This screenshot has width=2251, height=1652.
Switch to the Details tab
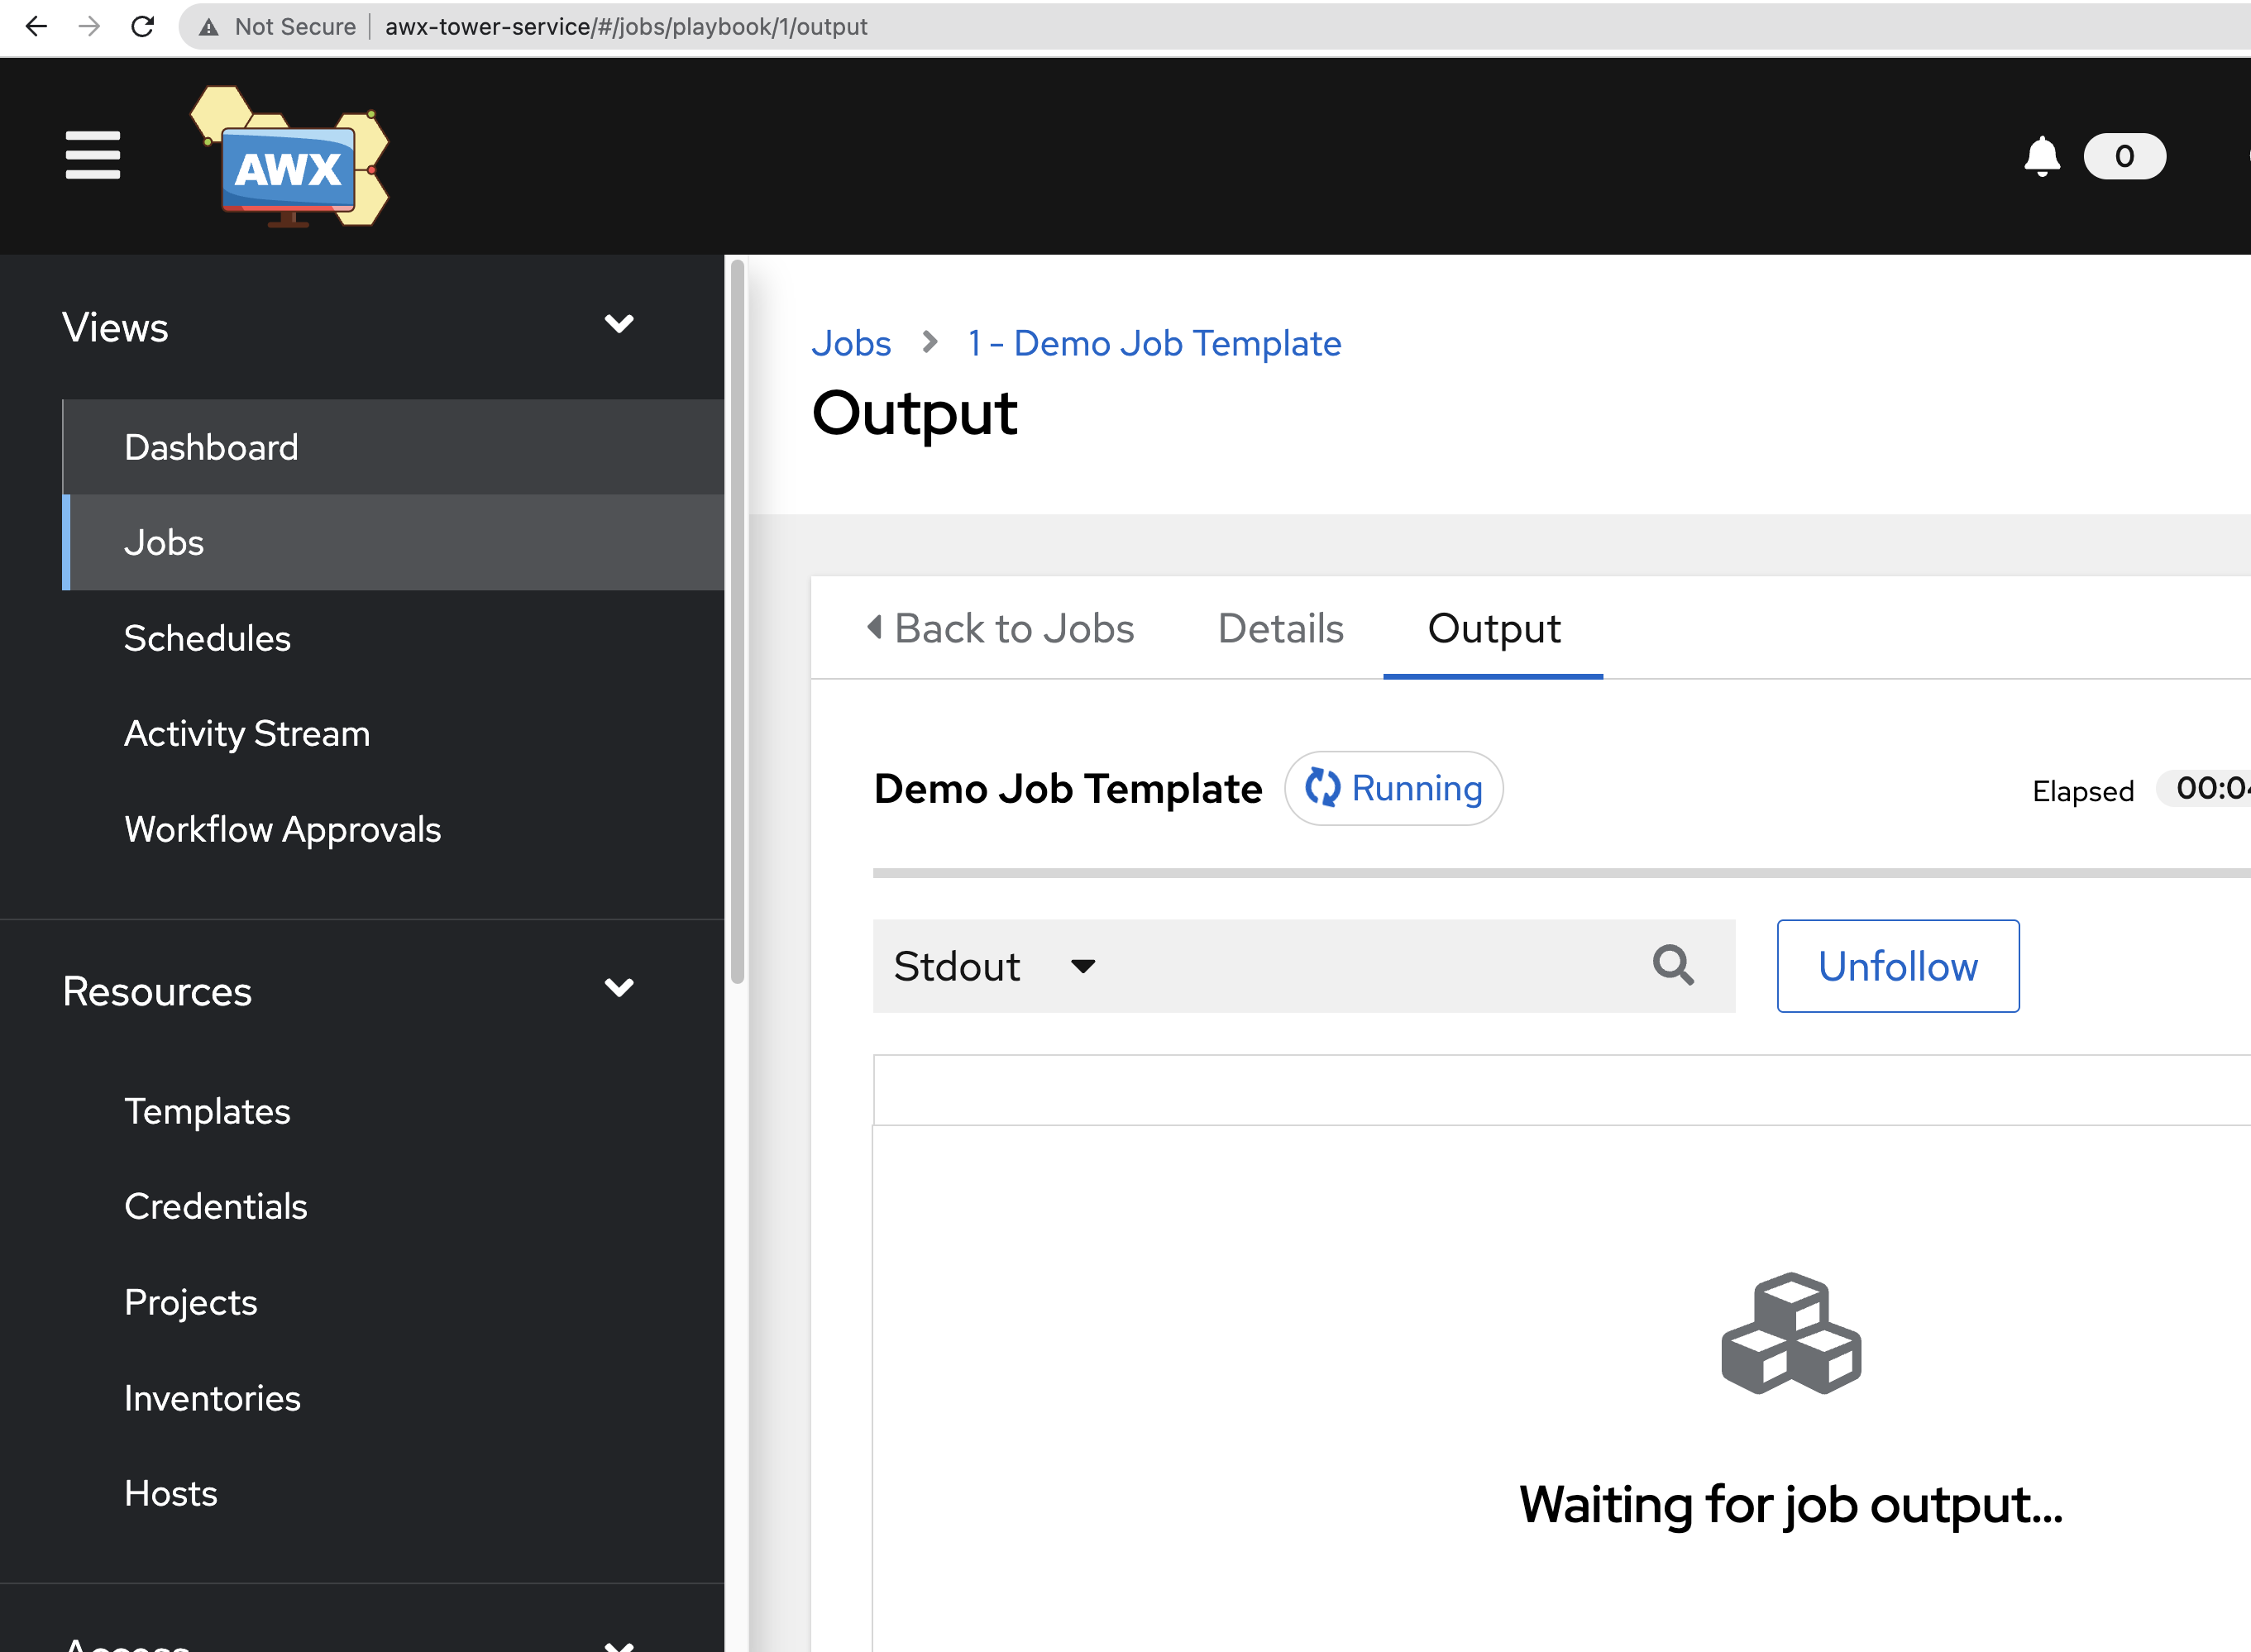[x=1280, y=628]
